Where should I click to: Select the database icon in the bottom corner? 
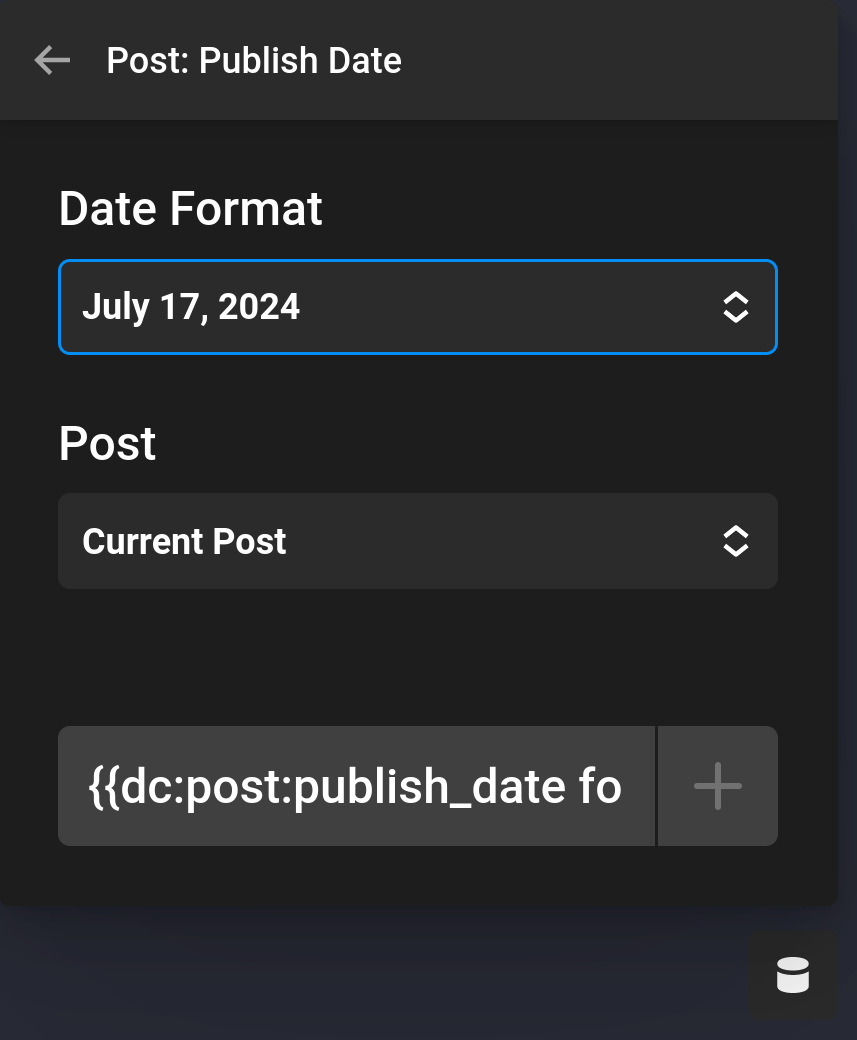pos(792,975)
